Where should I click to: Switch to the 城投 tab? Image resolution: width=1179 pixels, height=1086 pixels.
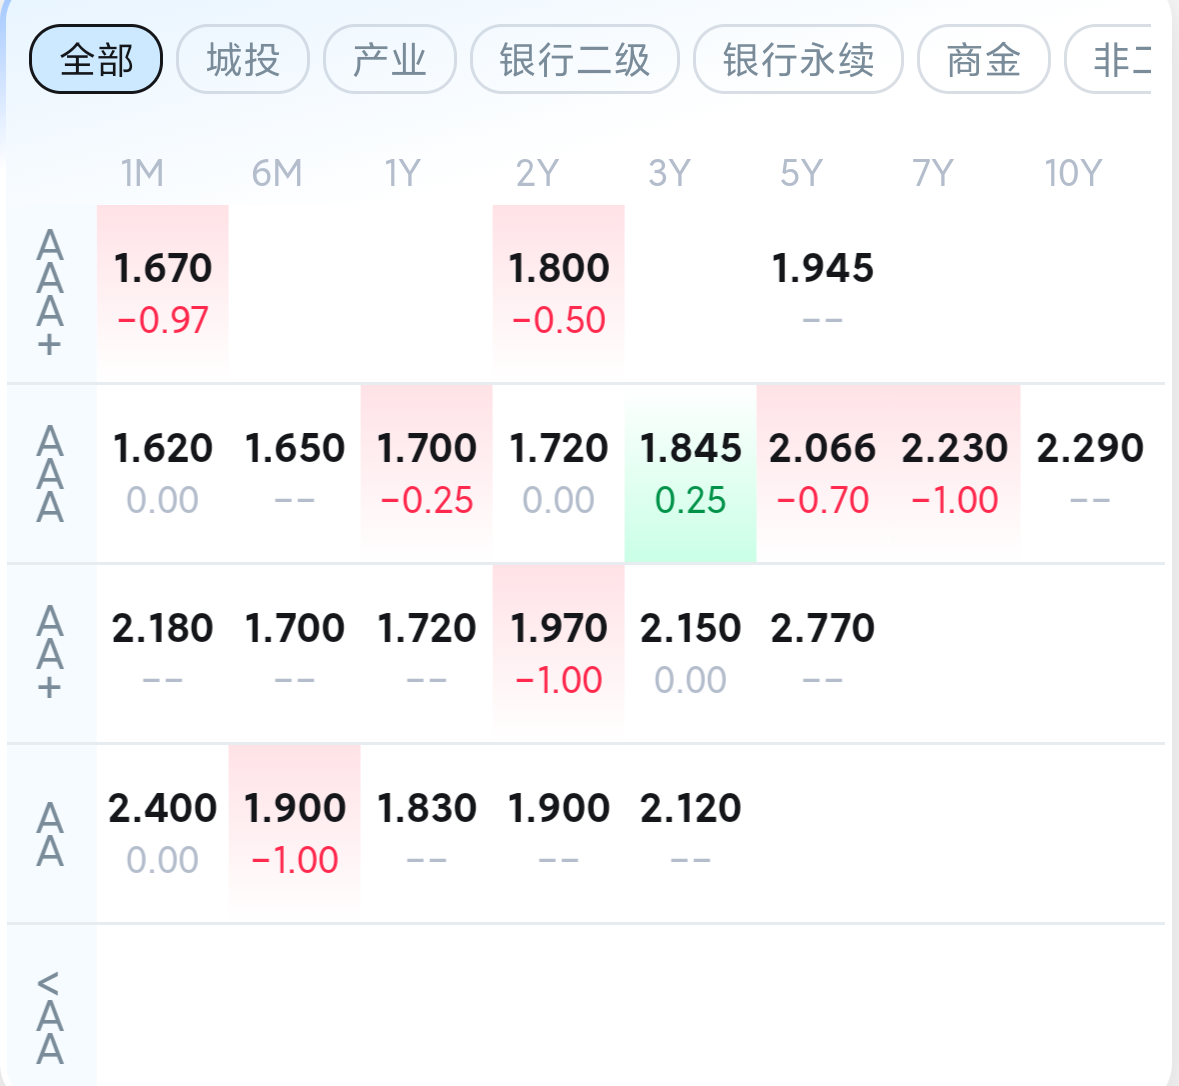click(x=243, y=60)
